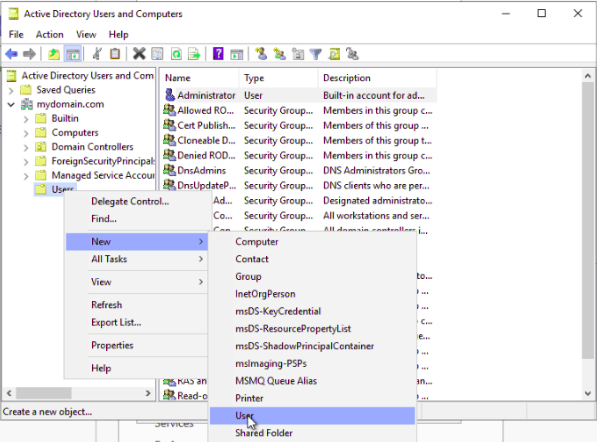Select Group in the New submenu
Screen dimensions: 597x442
(312, 277)
